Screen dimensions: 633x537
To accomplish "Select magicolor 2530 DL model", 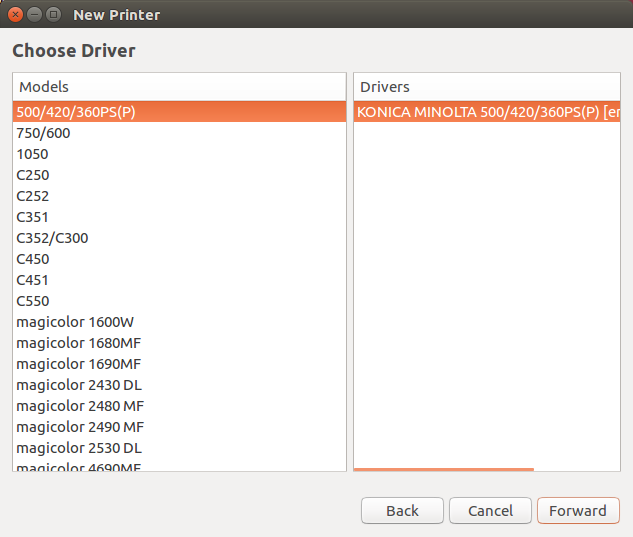I will (x=179, y=448).
